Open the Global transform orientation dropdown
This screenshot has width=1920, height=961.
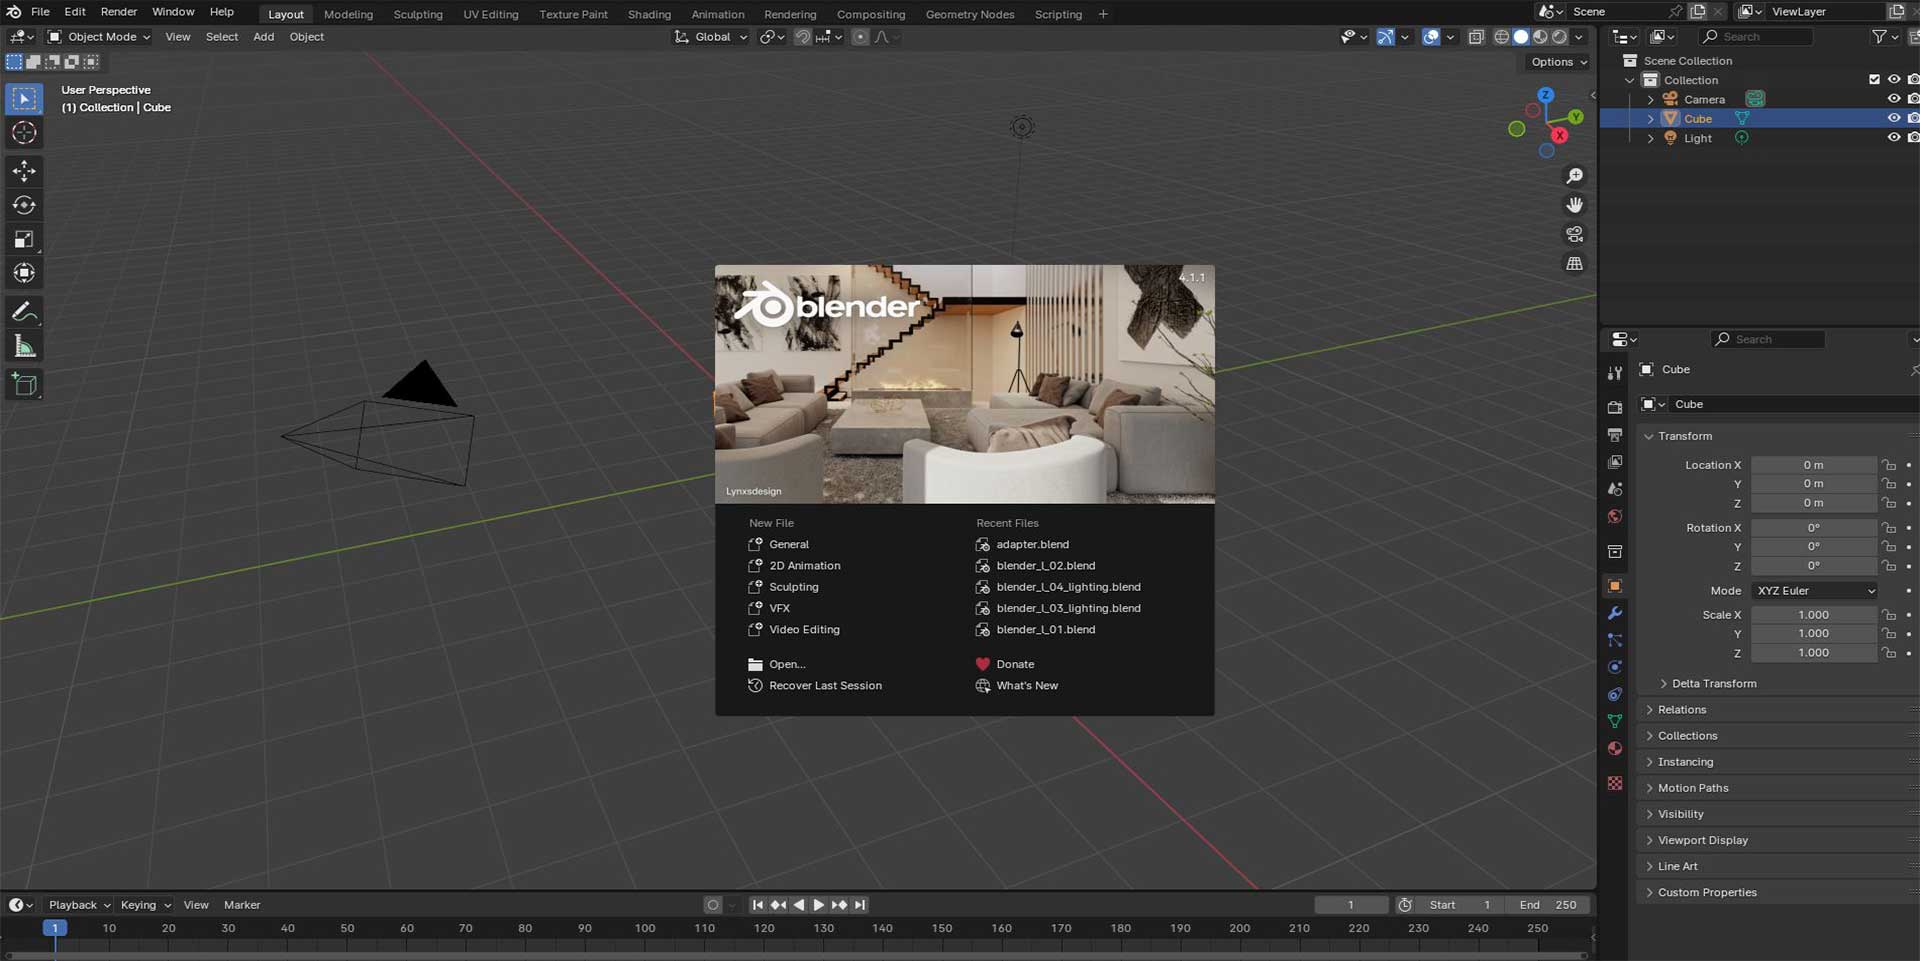click(x=711, y=37)
